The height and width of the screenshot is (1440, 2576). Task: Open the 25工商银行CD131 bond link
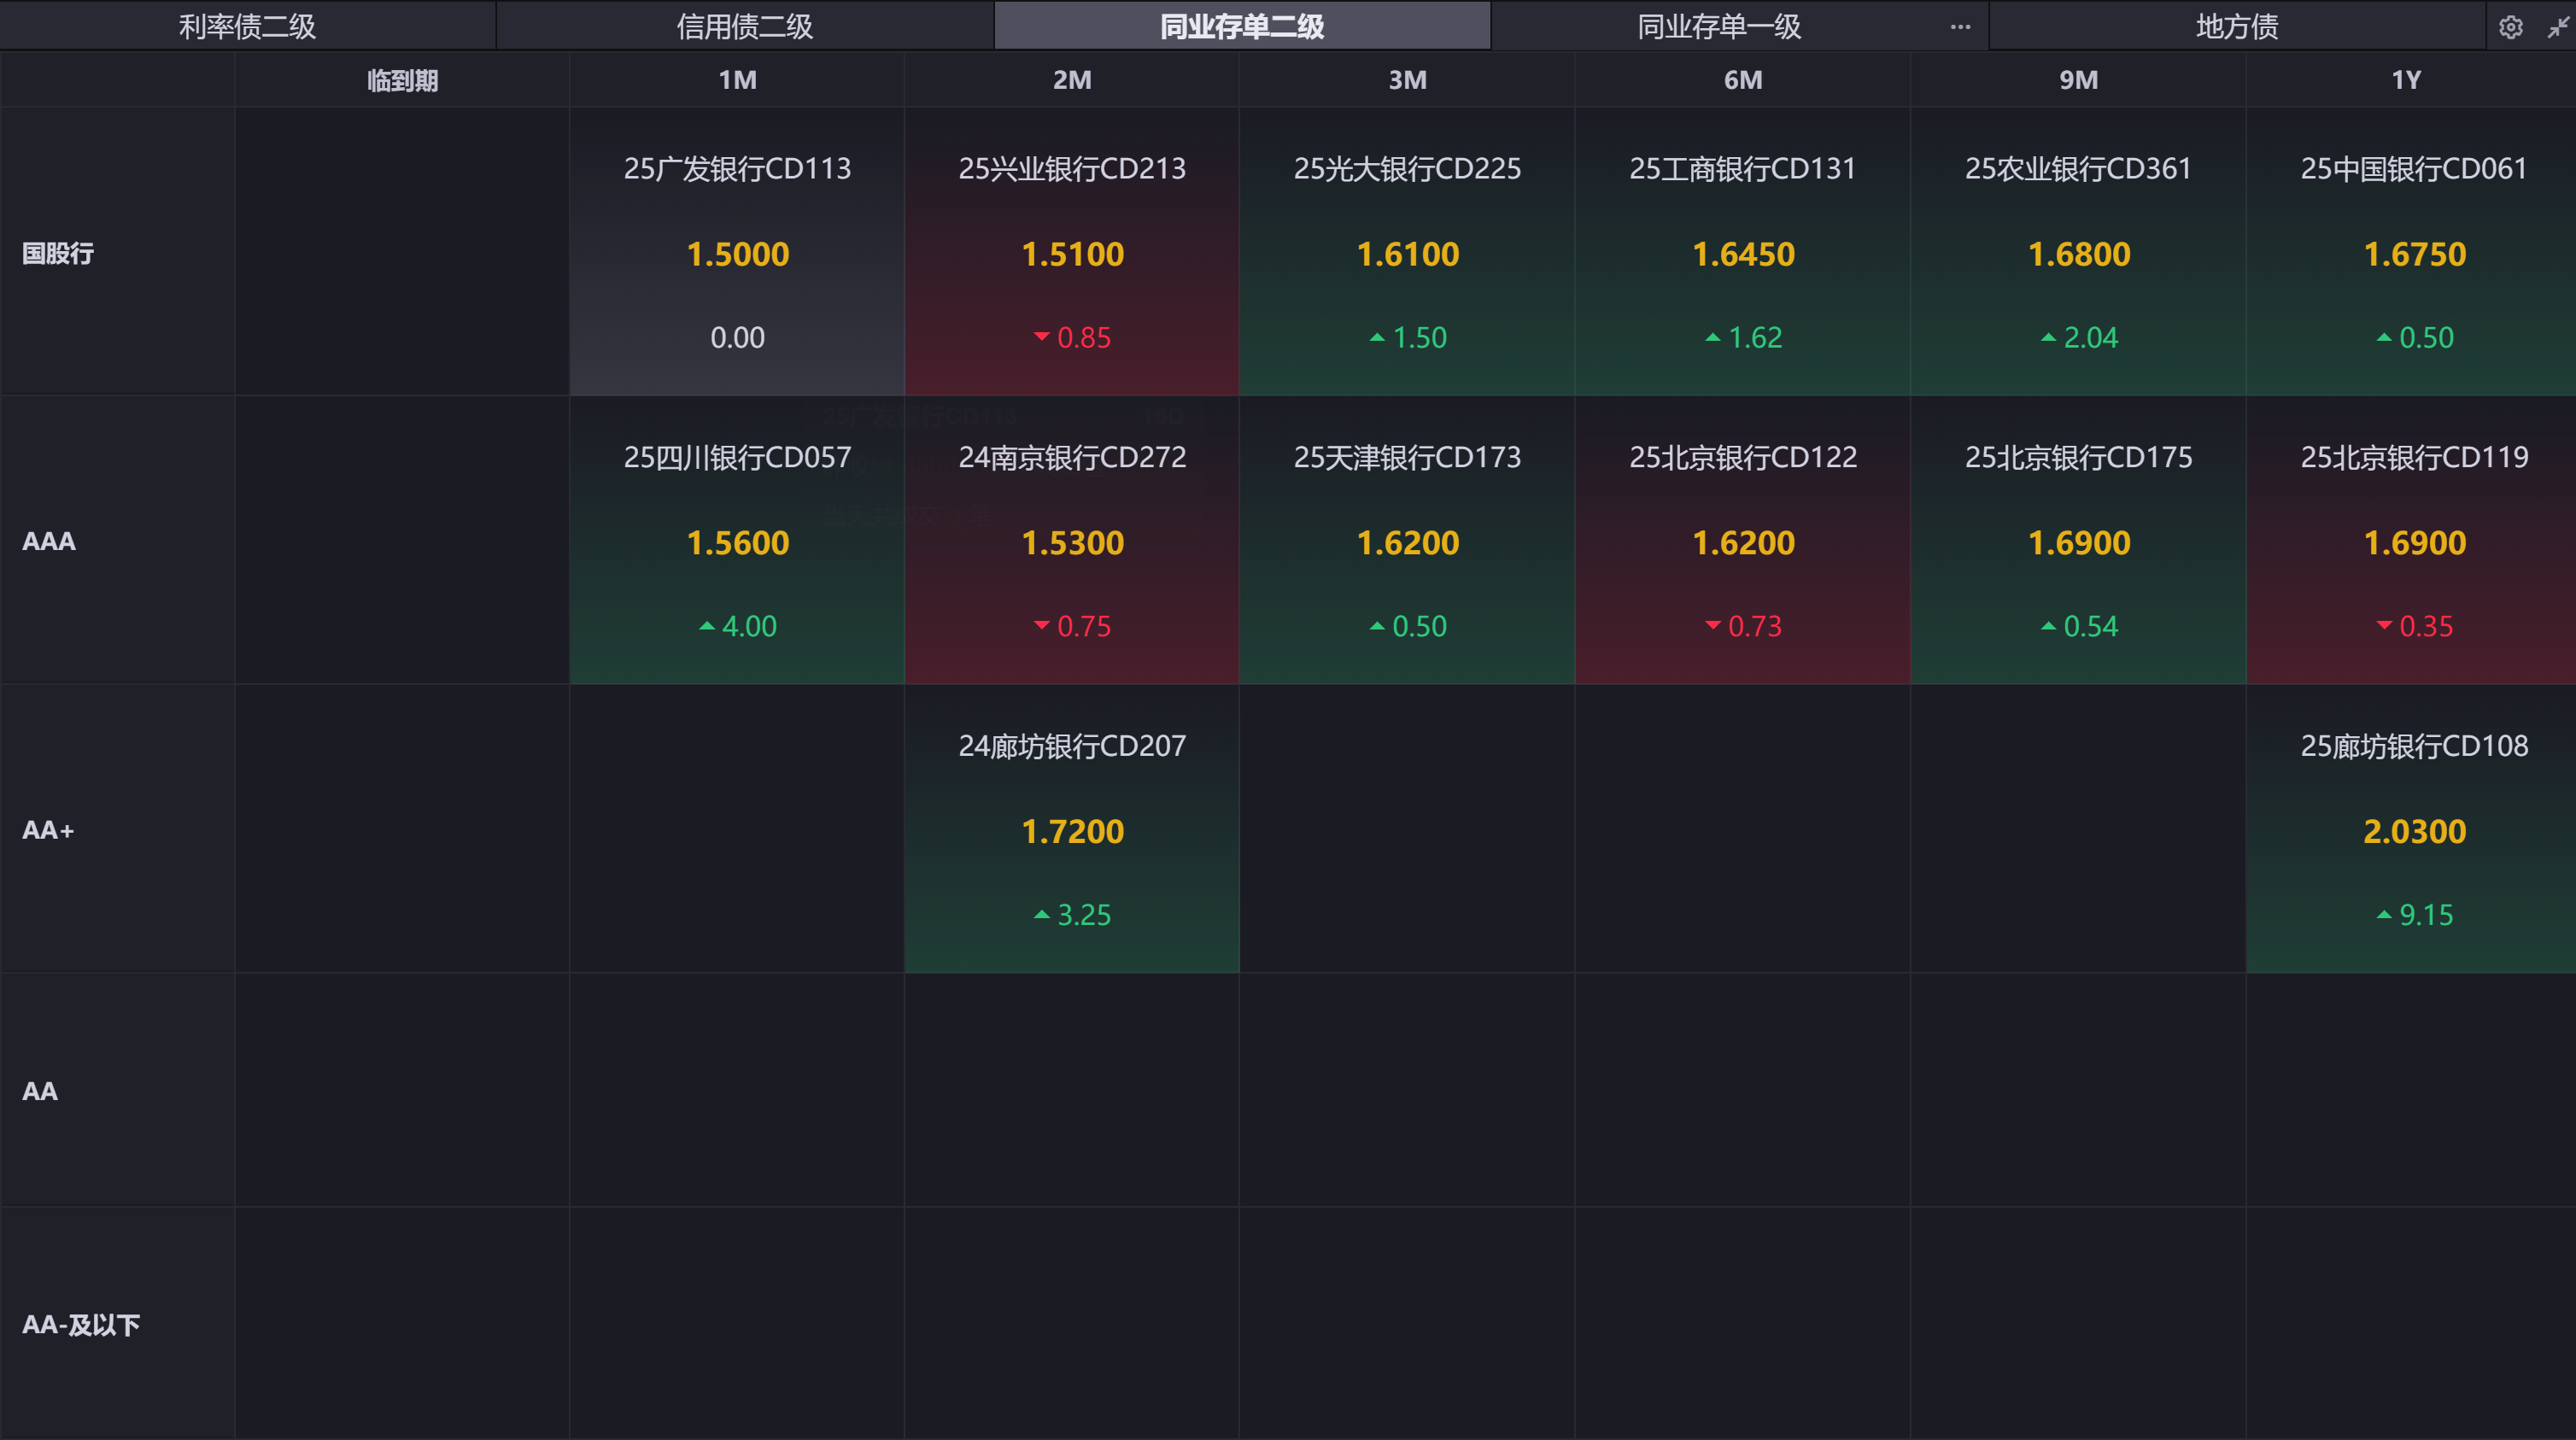1742,169
